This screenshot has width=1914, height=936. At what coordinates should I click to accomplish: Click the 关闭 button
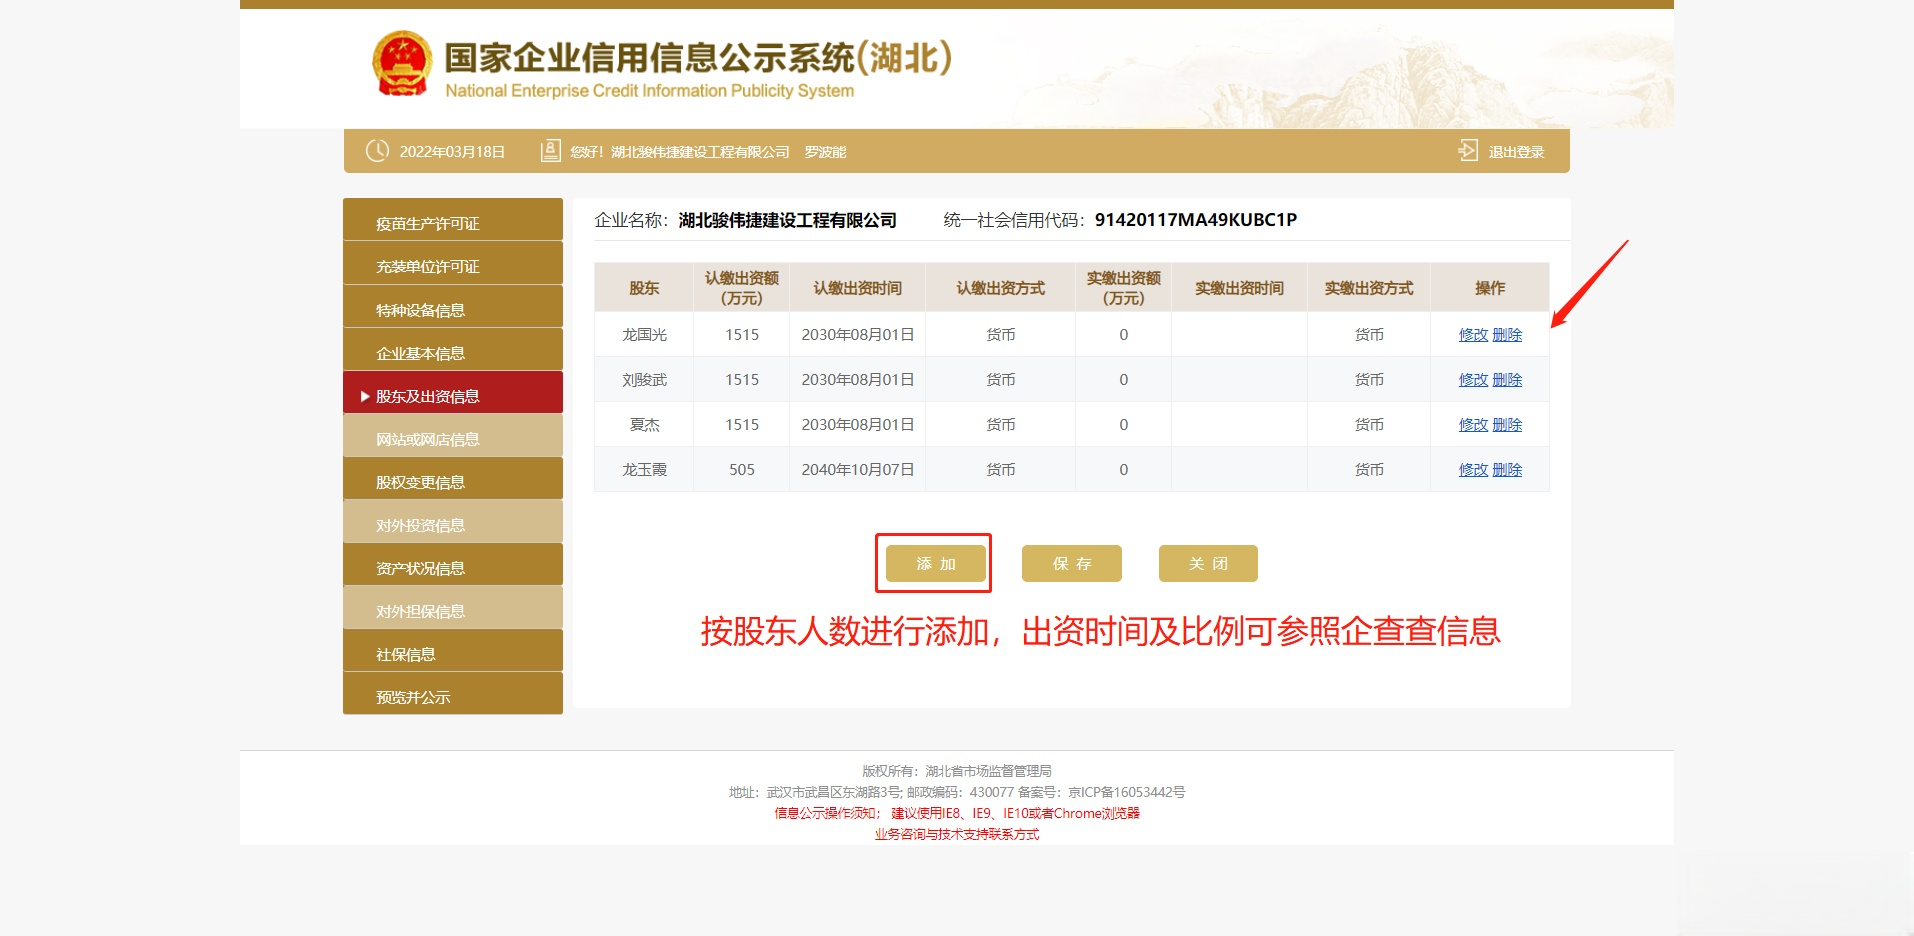pyautogui.click(x=1208, y=563)
